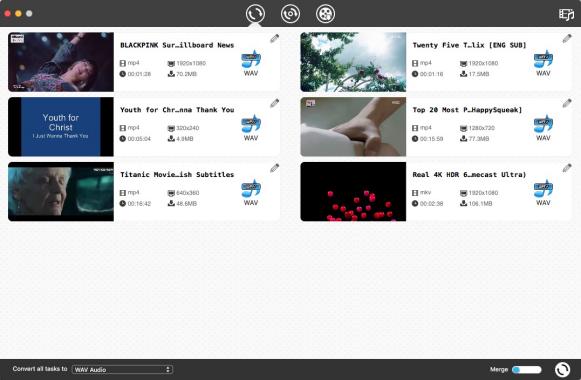Click the 70.2MB size of BLACKPINK video
581x380 pixels.
pos(186,74)
